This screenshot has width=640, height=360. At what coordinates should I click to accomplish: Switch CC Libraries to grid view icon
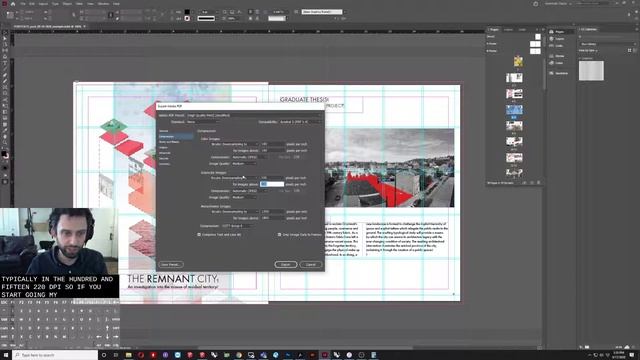tap(629, 50)
